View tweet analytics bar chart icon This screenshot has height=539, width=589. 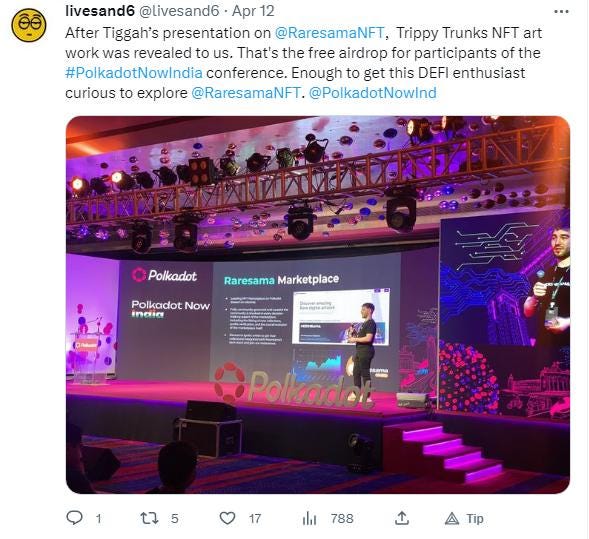pos(309,519)
